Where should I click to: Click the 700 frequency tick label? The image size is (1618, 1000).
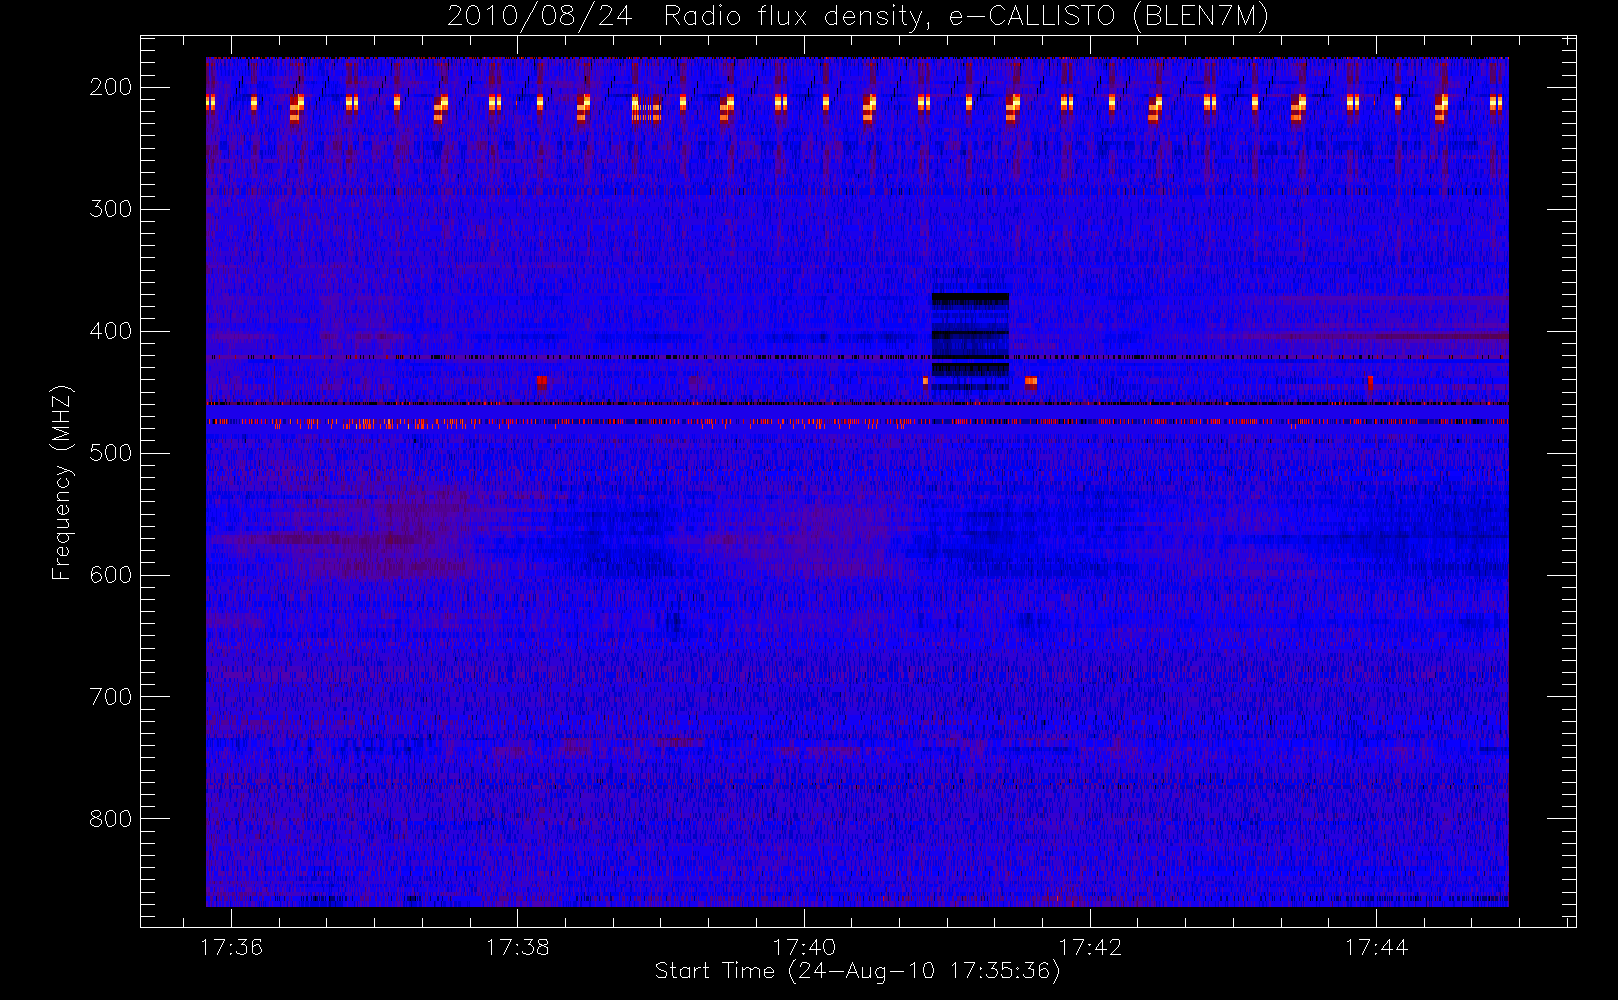tap(110, 697)
